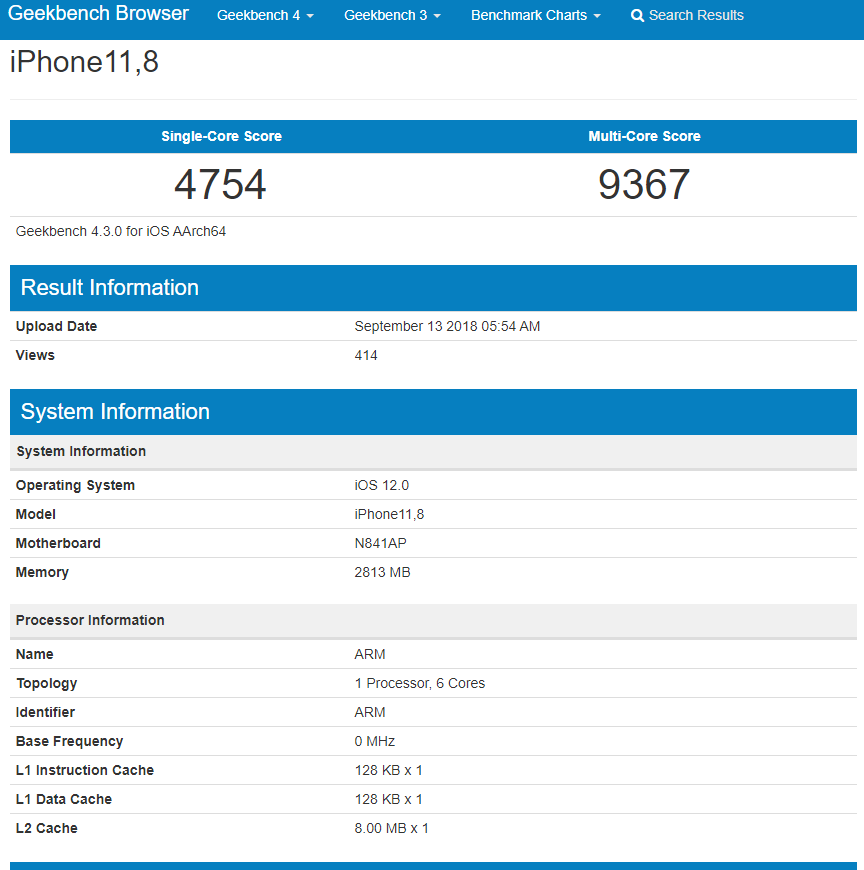The height and width of the screenshot is (870, 864).
Task: Select the Operating System label
Action: (x=75, y=485)
